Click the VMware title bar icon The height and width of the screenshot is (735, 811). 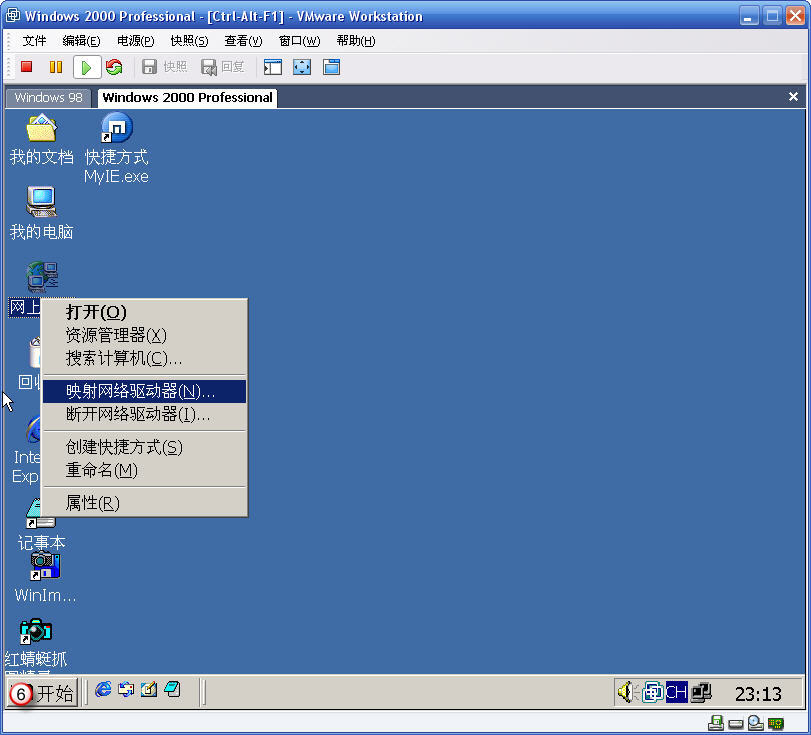pyautogui.click(x=13, y=16)
